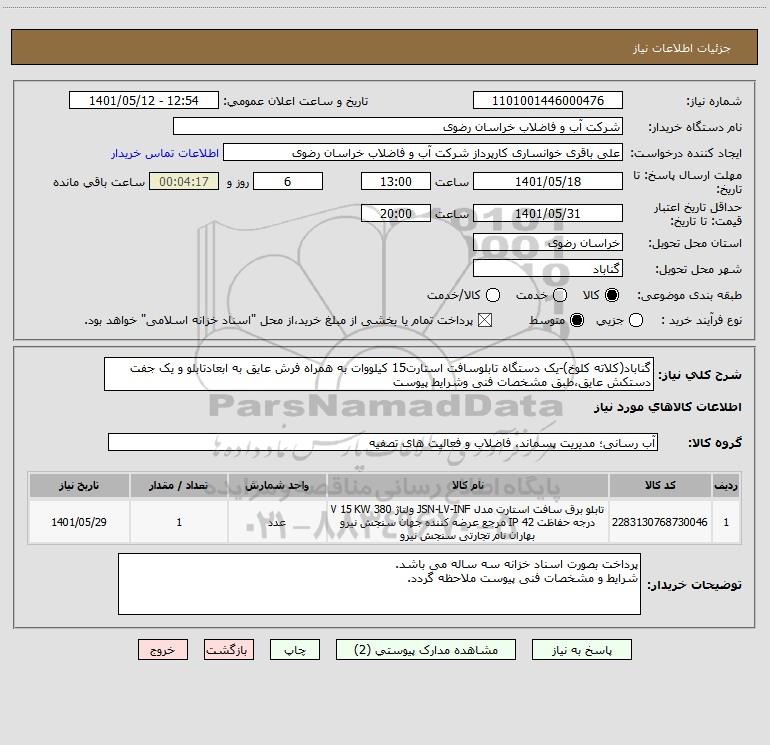Click the soft starter panel product name cell
The width and height of the screenshot is (770, 745).
pos(468,522)
